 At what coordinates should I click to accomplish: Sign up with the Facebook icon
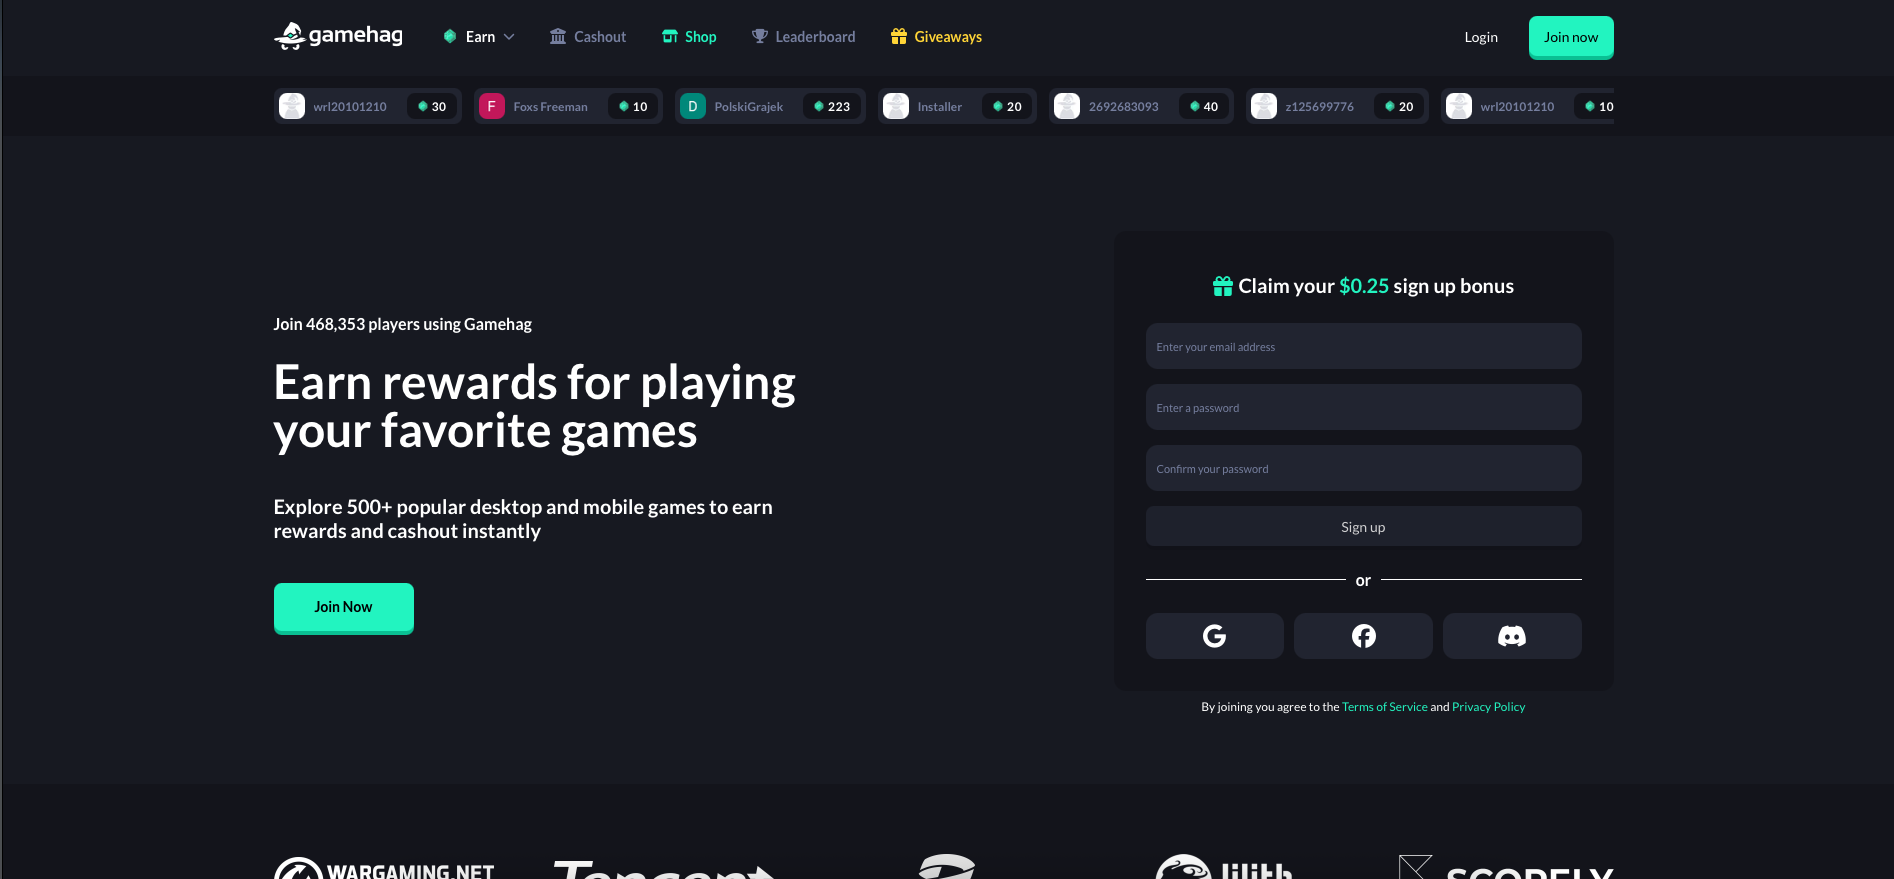1363,636
